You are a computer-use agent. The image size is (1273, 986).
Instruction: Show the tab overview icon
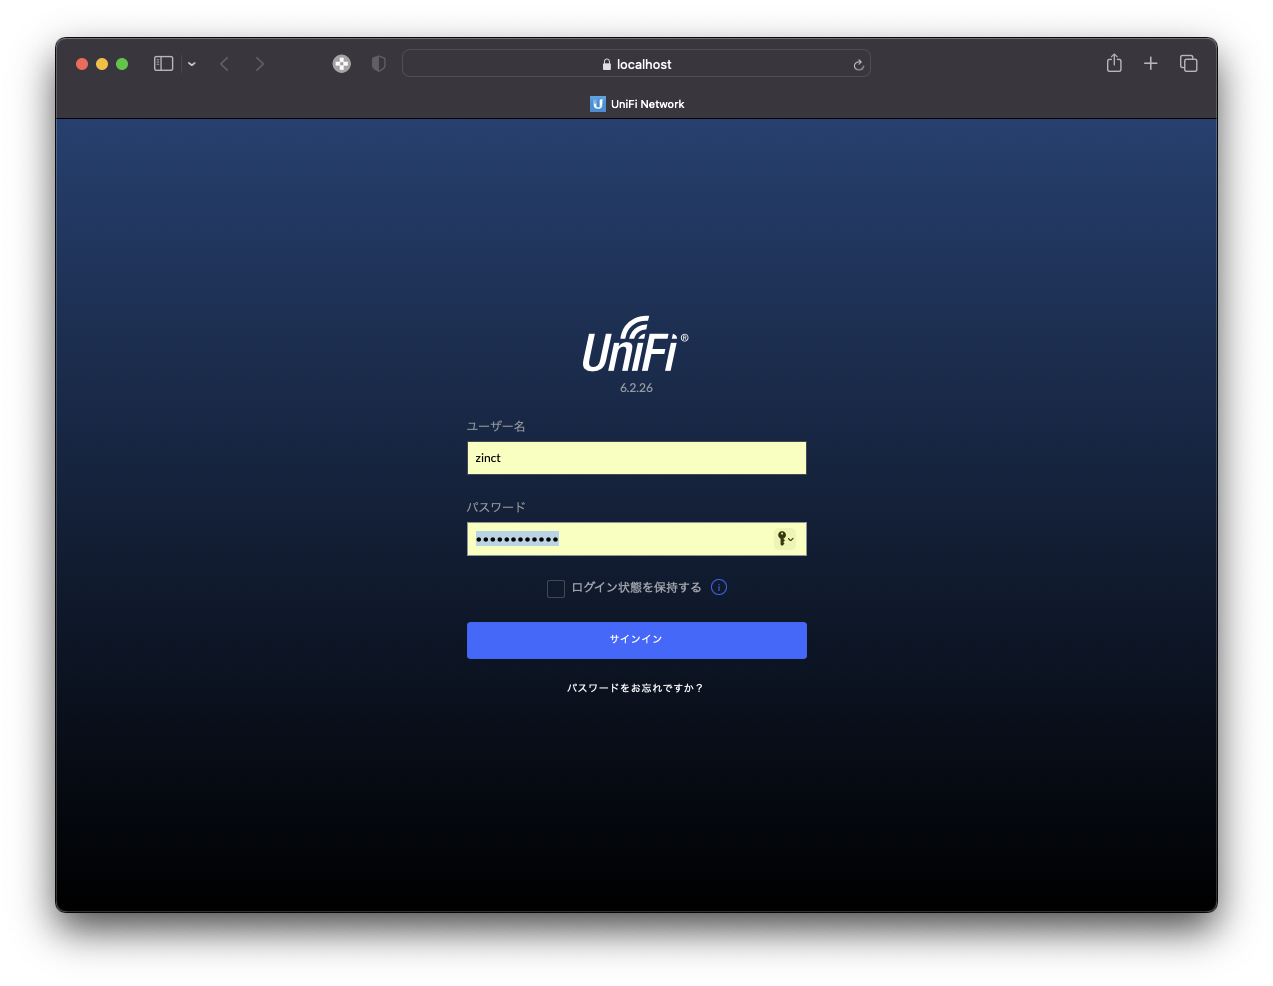[1189, 64]
